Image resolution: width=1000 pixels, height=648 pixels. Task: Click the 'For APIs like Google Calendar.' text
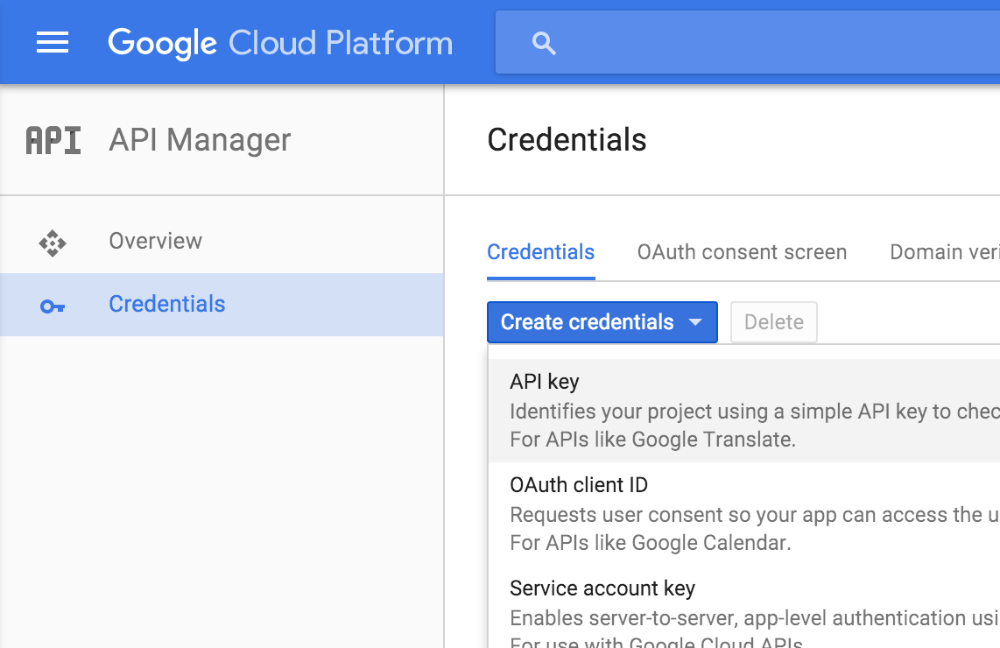coord(650,543)
